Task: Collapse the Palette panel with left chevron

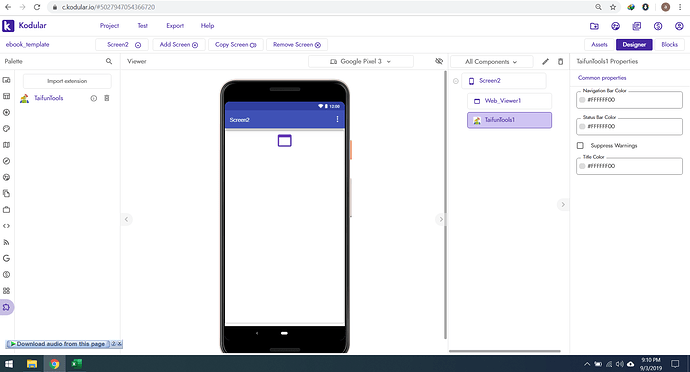Action: [x=126, y=219]
